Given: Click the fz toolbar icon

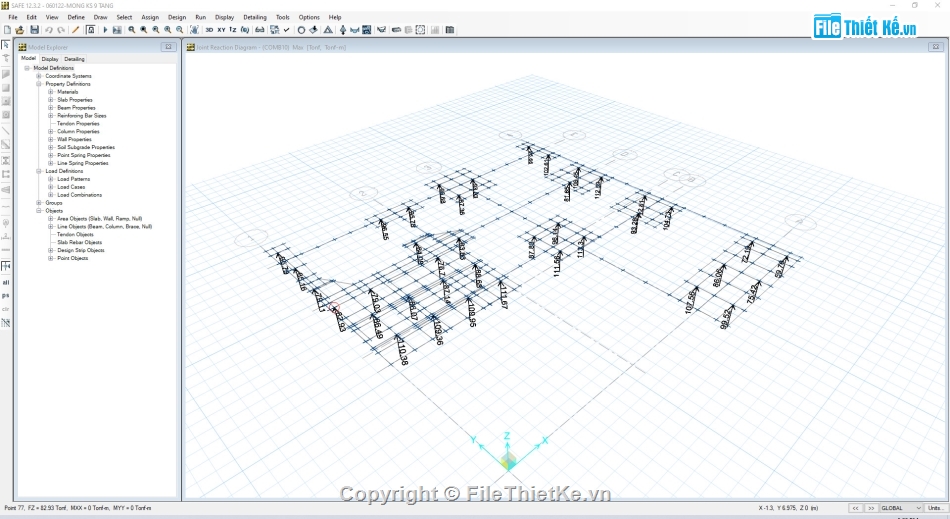Looking at the screenshot, I should pos(233,30).
